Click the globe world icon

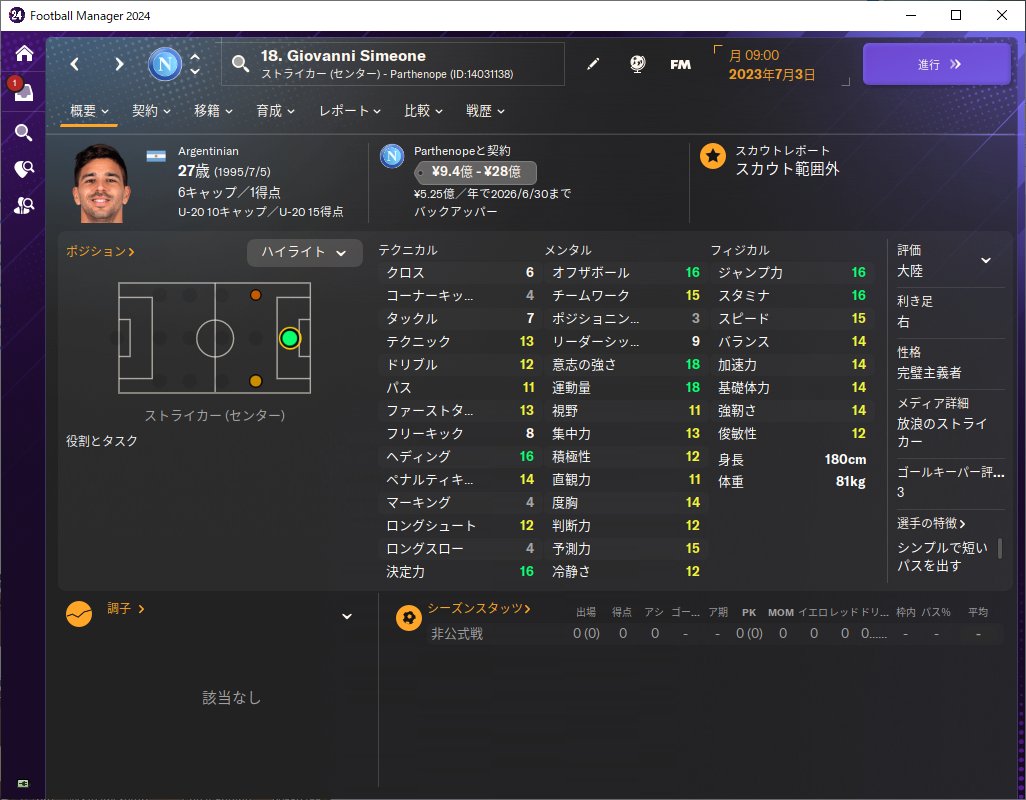[x=637, y=64]
